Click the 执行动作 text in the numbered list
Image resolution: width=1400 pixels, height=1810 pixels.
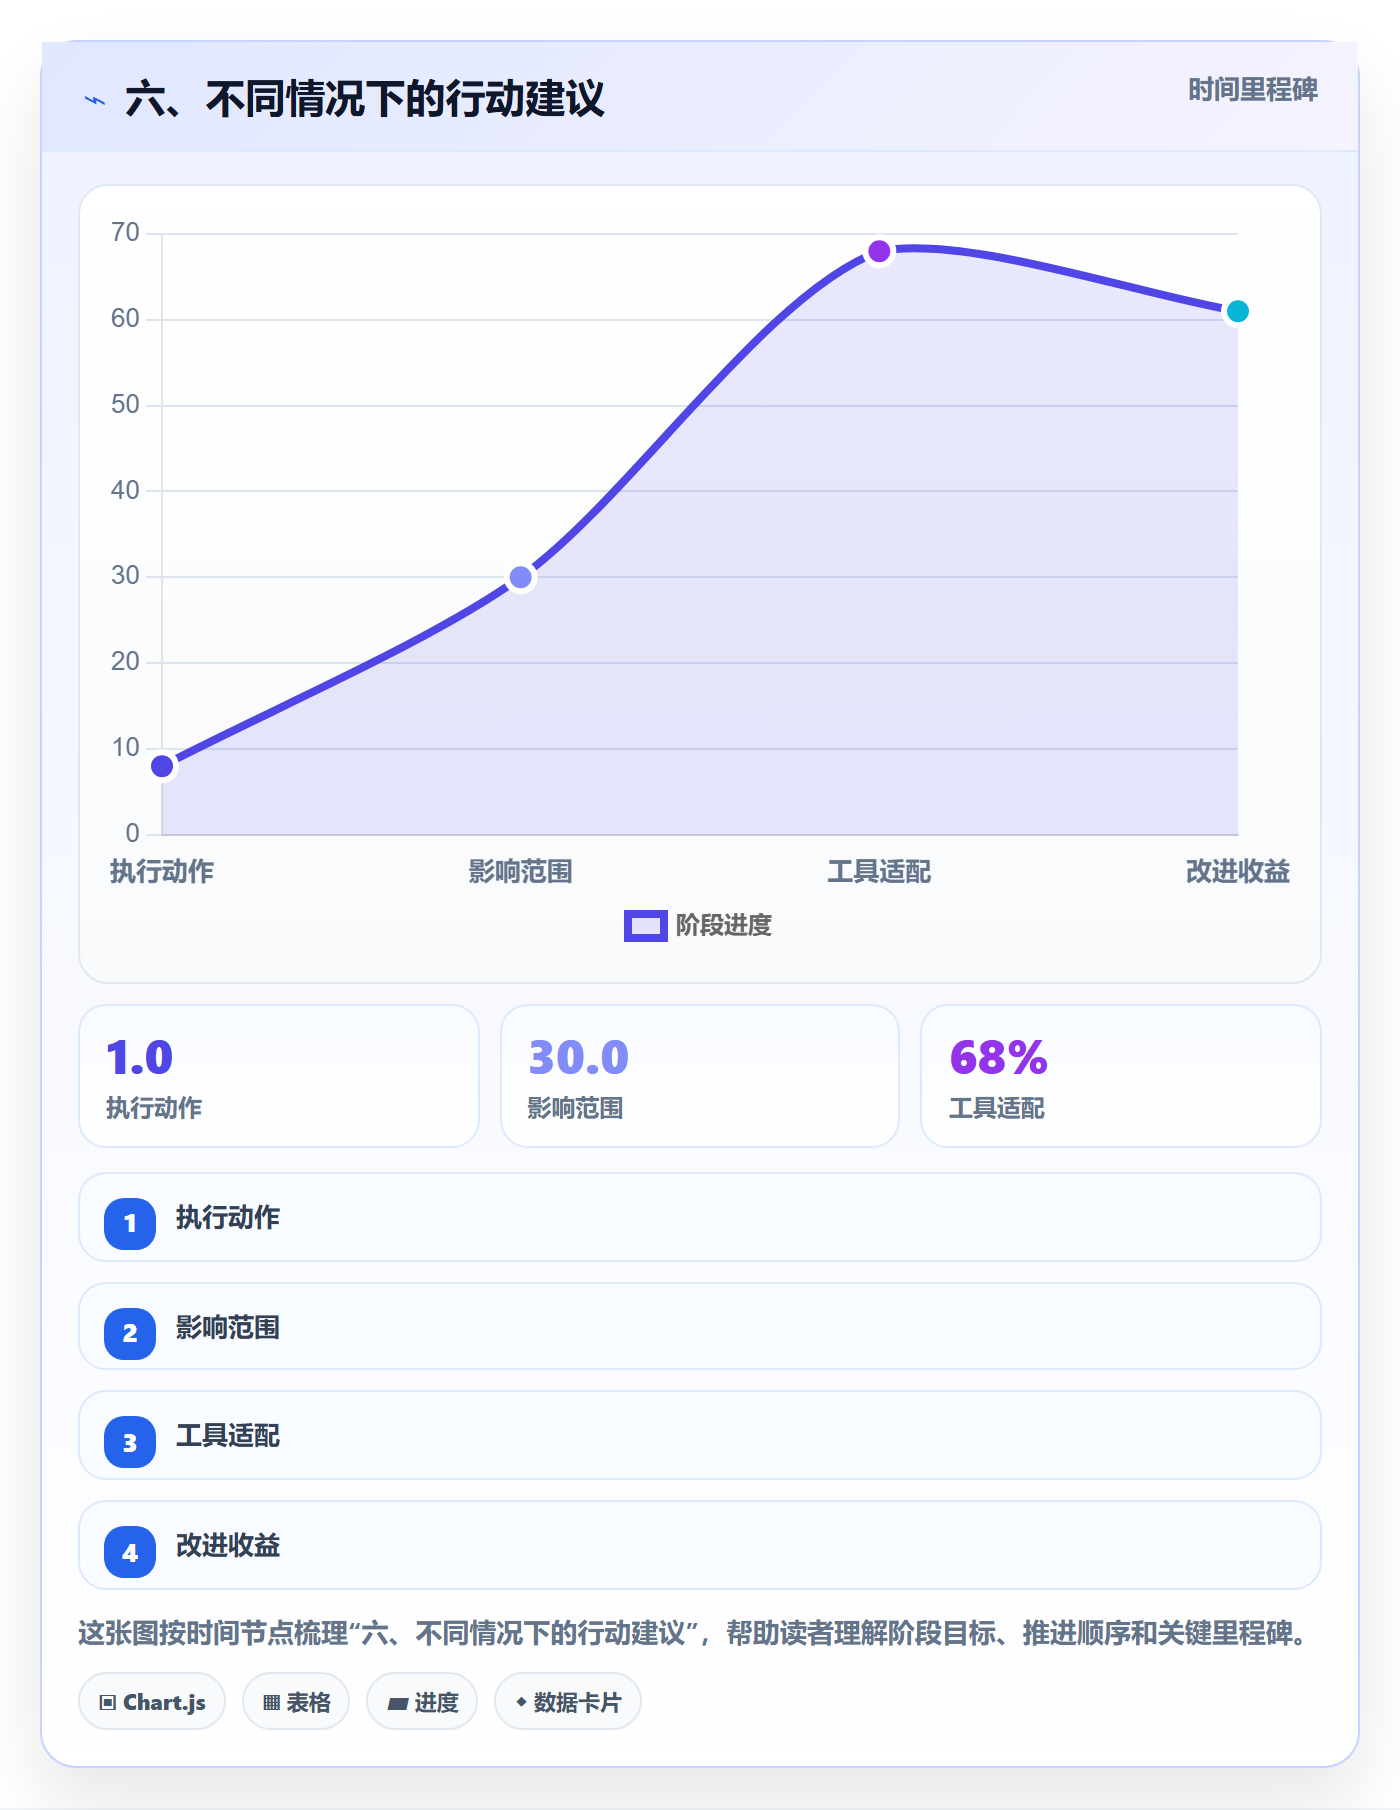[x=228, y=1218]
